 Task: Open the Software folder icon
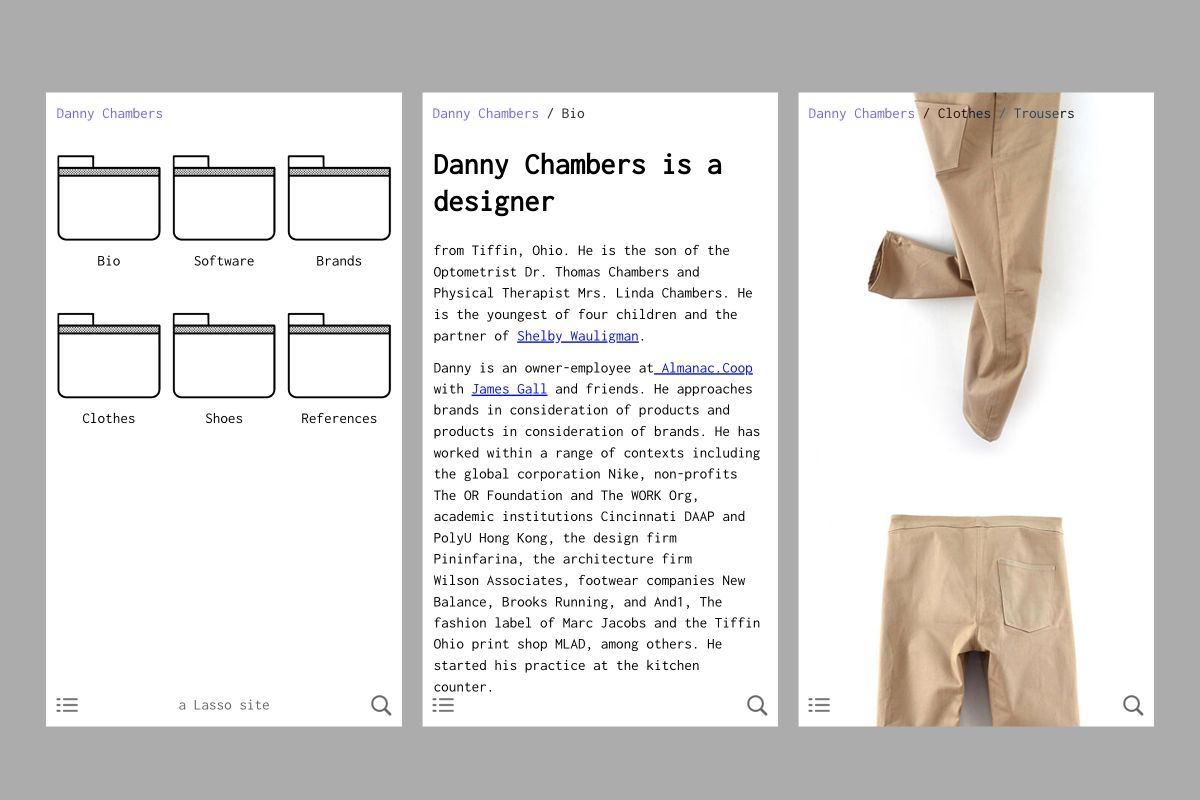click(224, 199)
